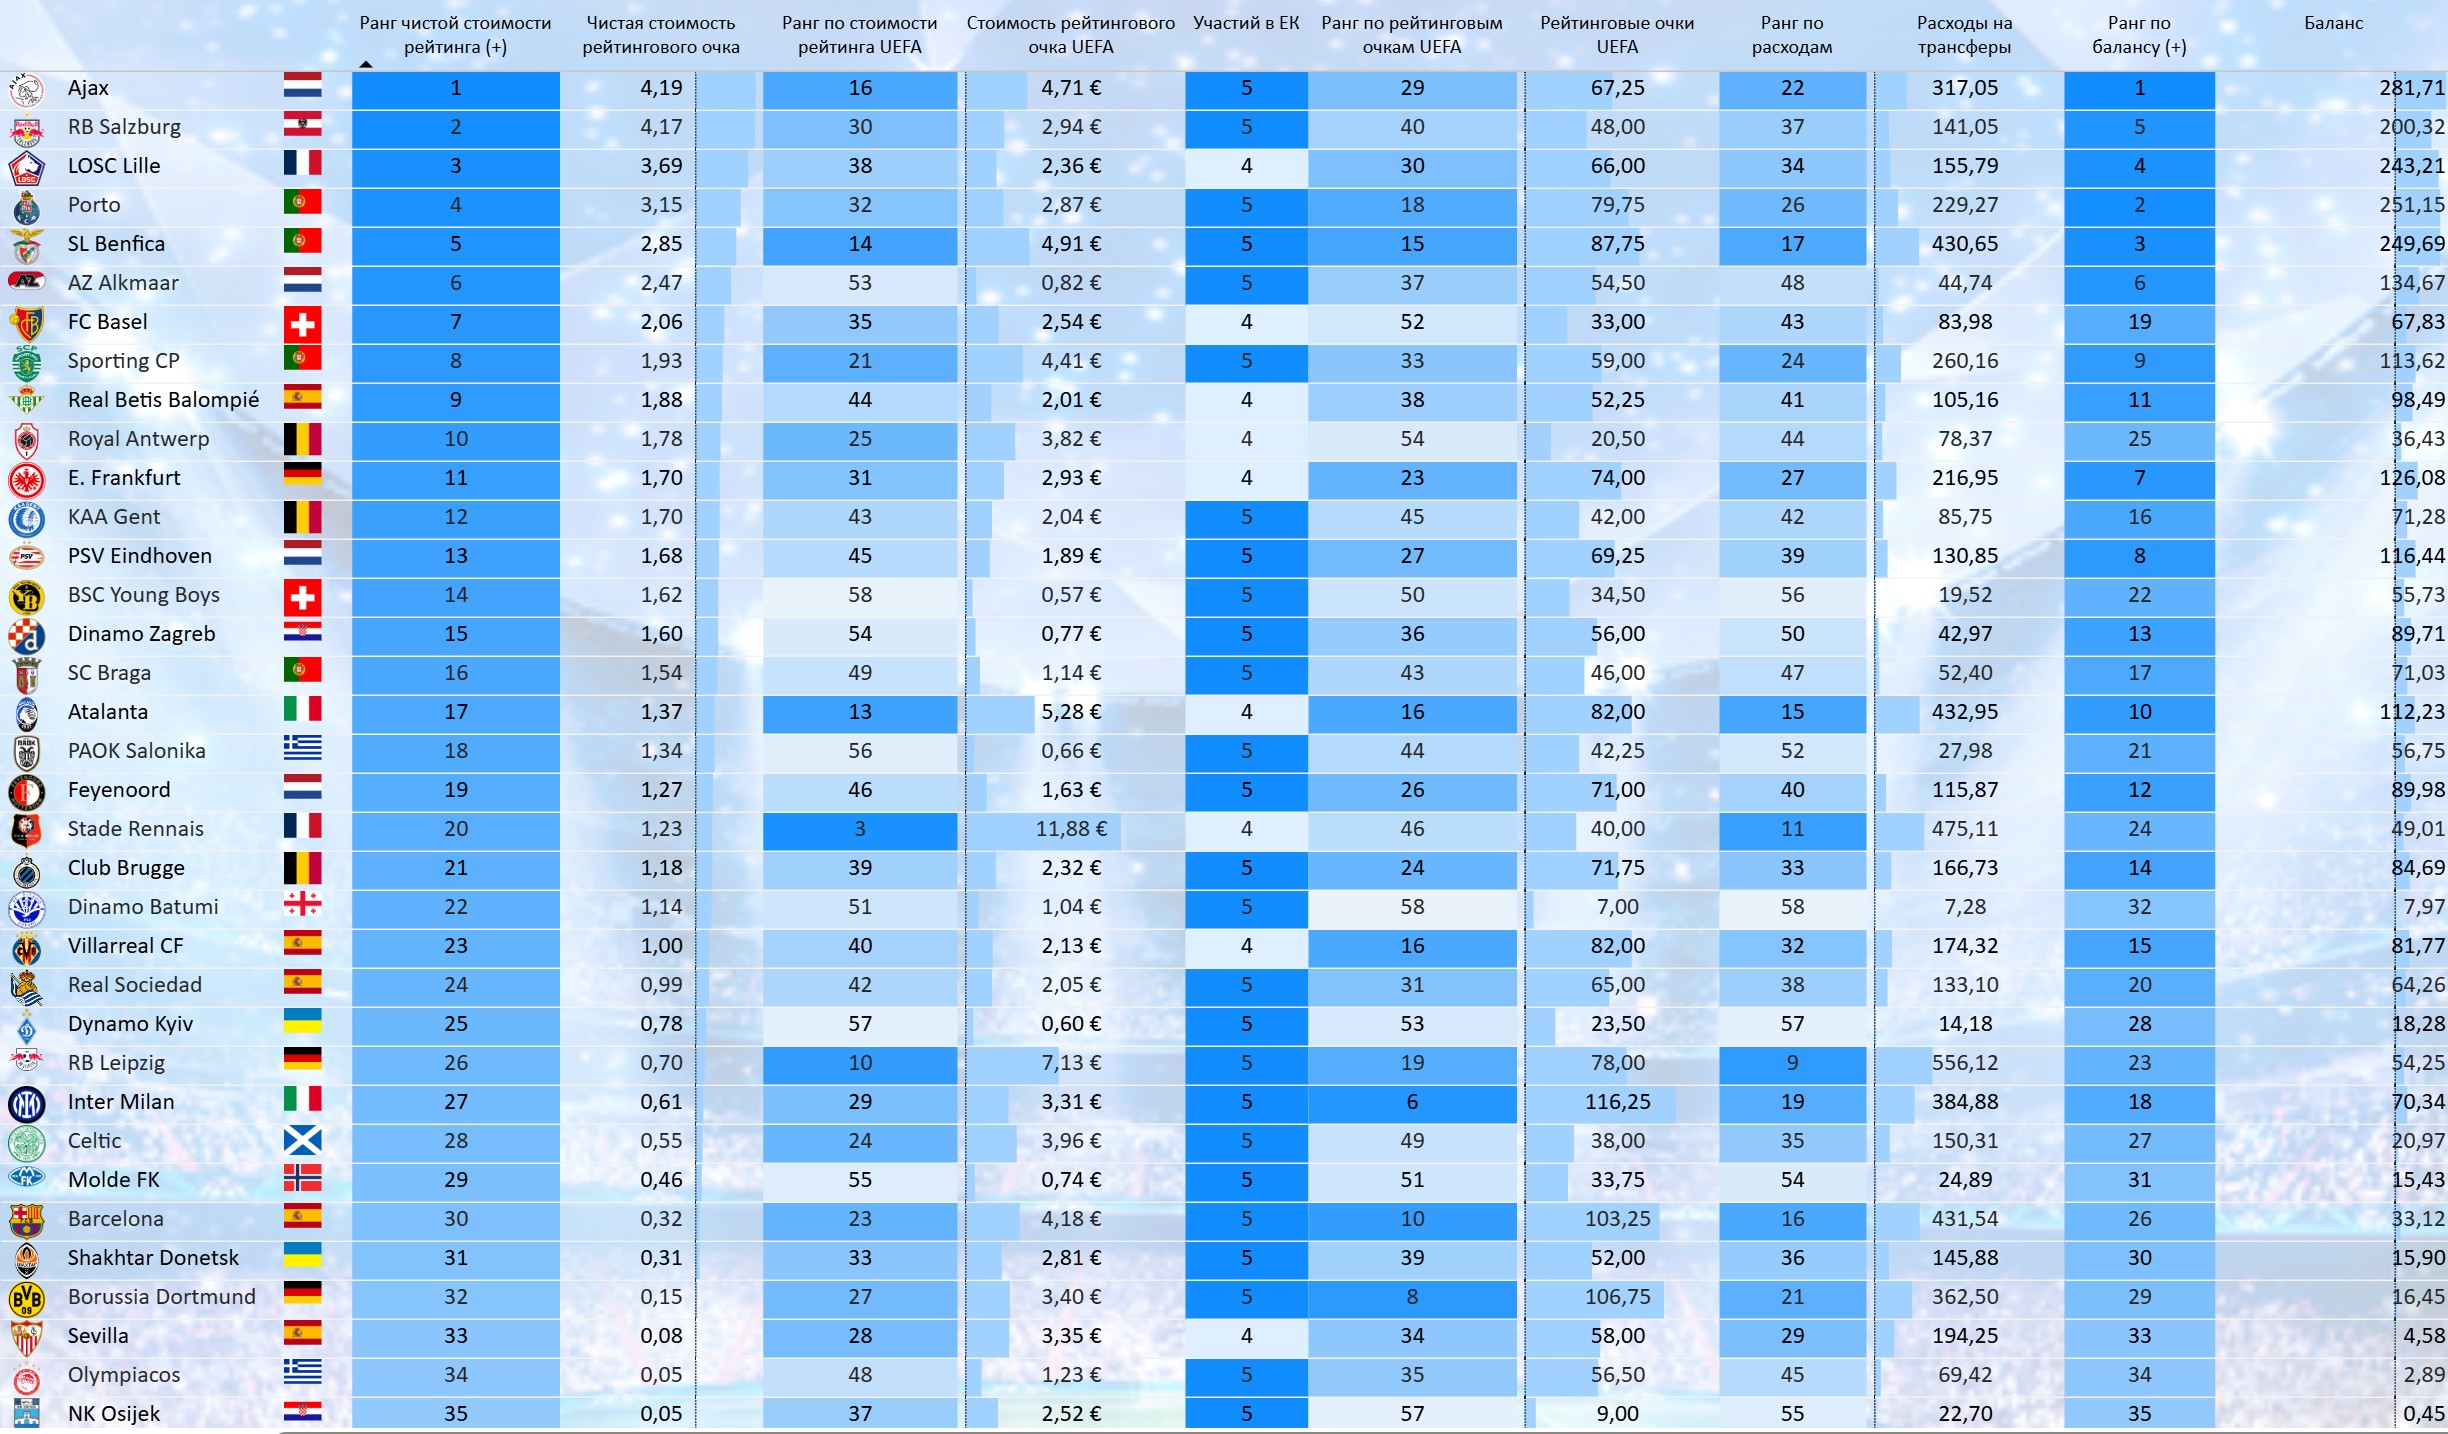Click the Norwegian flag beside Molde FK

[302, 1178]
